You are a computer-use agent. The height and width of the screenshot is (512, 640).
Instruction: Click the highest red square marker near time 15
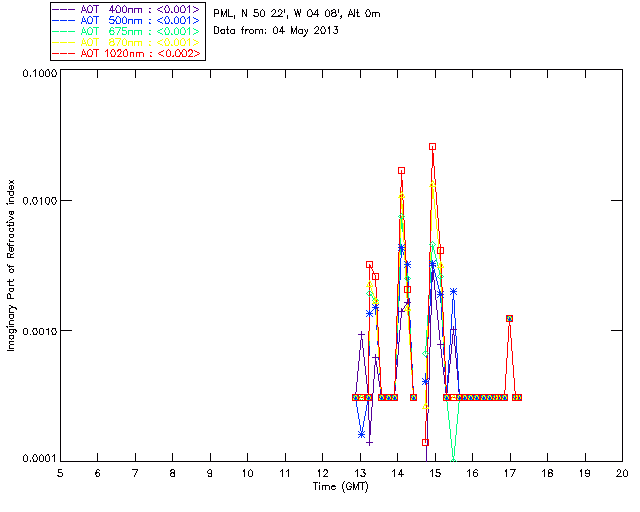[433, 147]
